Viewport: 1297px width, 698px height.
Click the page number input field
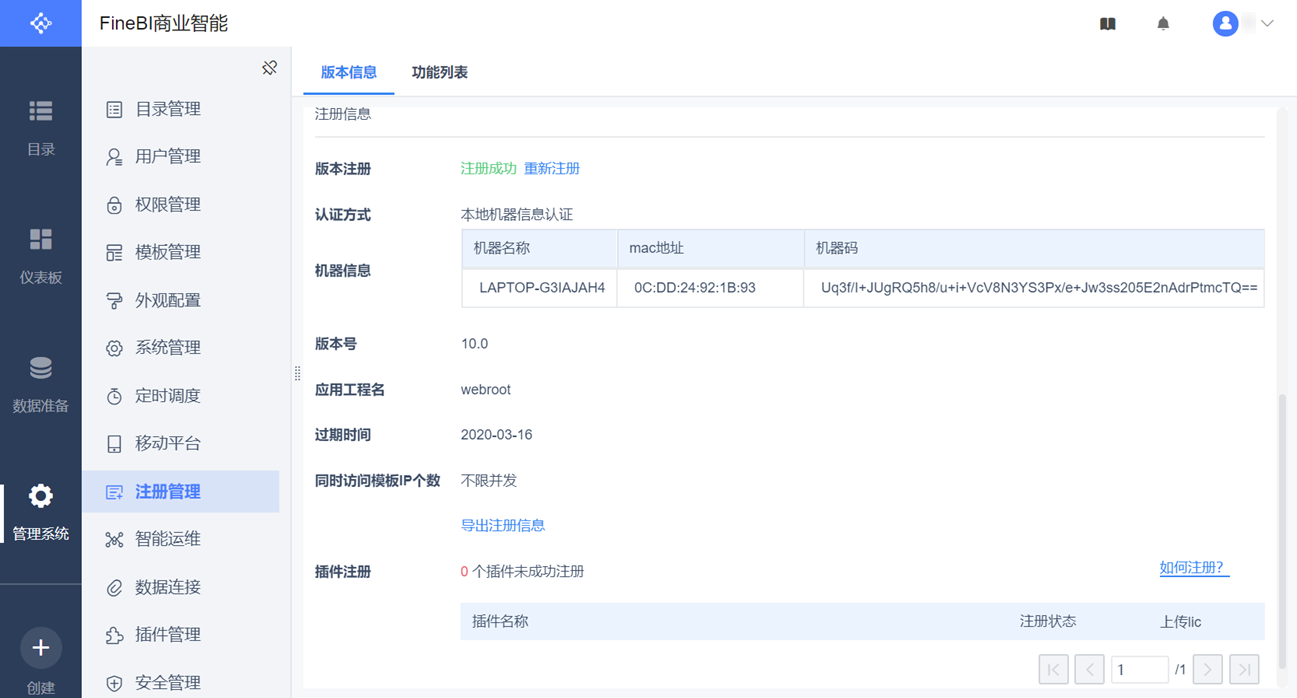click(x=1139, y=669)
